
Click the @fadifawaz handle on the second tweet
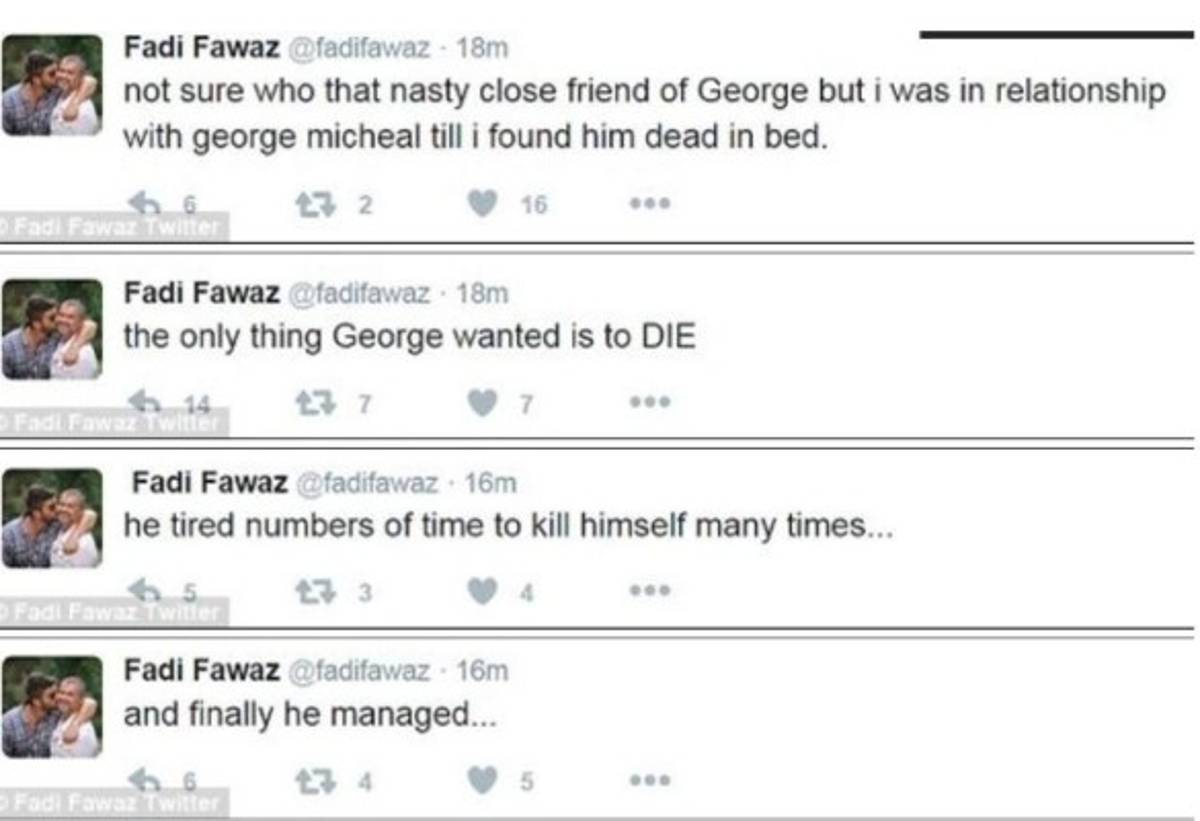coord(360,294)
